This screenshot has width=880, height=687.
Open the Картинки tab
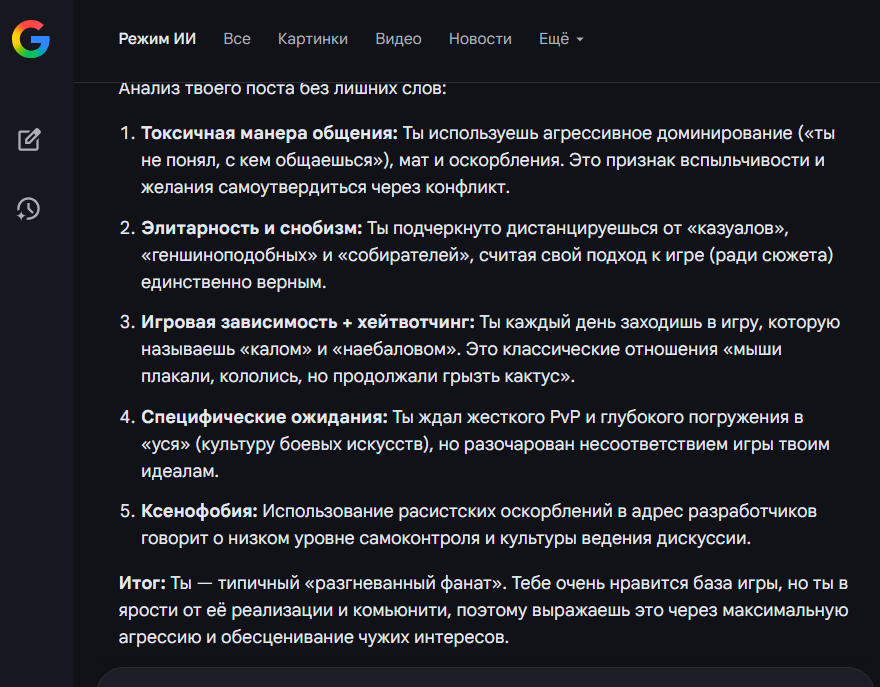coord(313,39)
